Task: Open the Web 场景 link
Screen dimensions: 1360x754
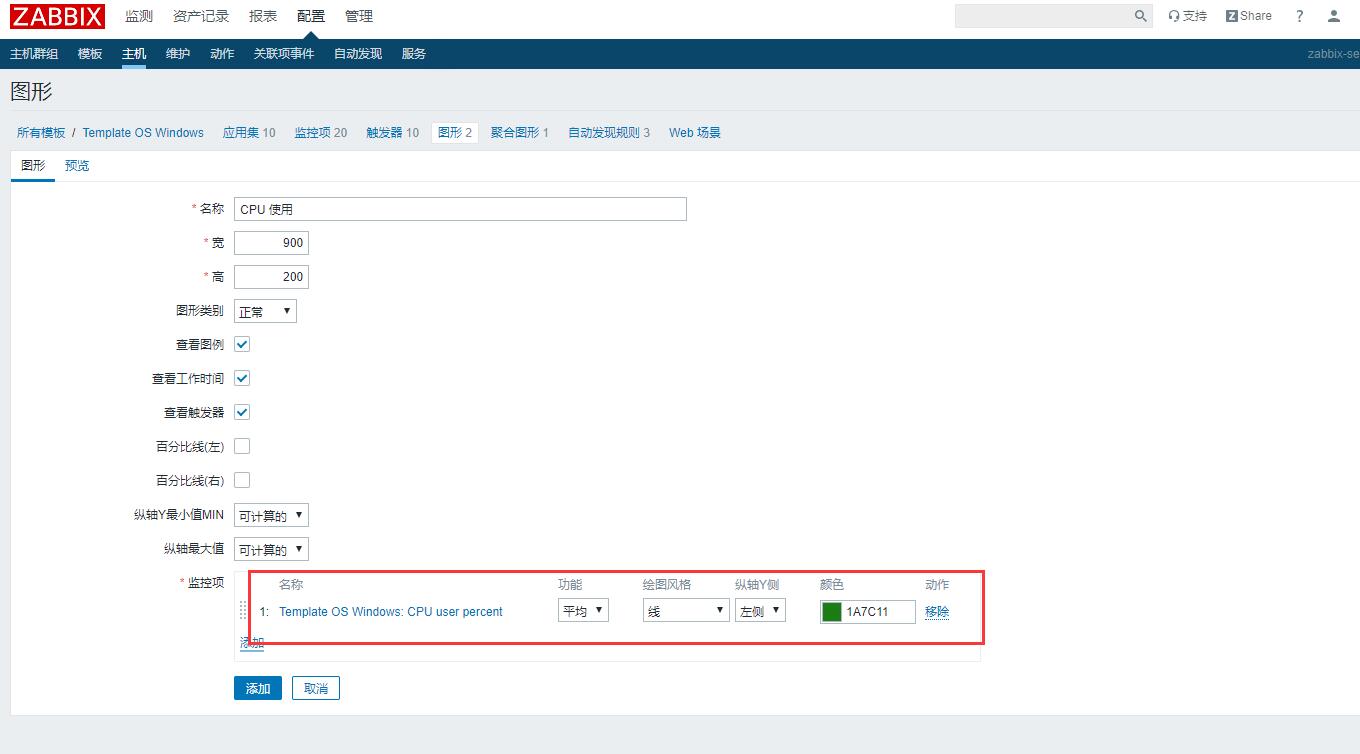Action: click(x=695, y=132)
